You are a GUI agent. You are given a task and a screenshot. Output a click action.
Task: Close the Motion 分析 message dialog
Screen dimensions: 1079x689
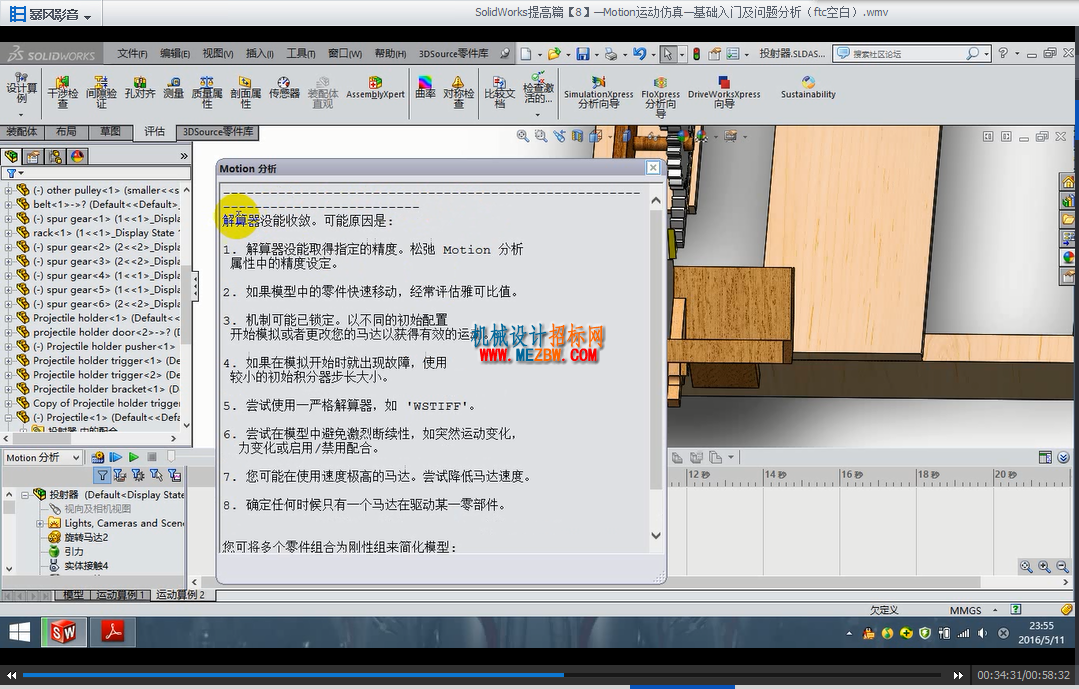pyautogui.click(x=653, y=168)
